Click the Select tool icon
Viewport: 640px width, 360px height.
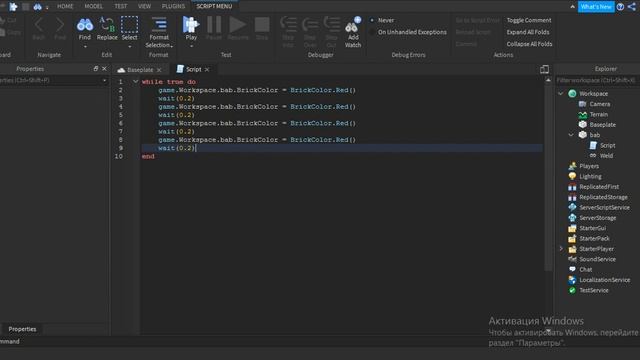(129, 24)
